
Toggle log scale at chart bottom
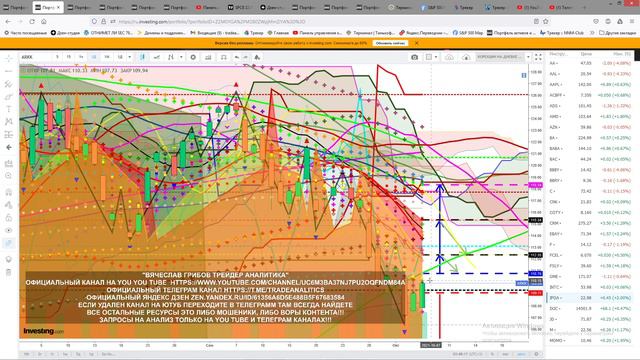coord(505,354)
